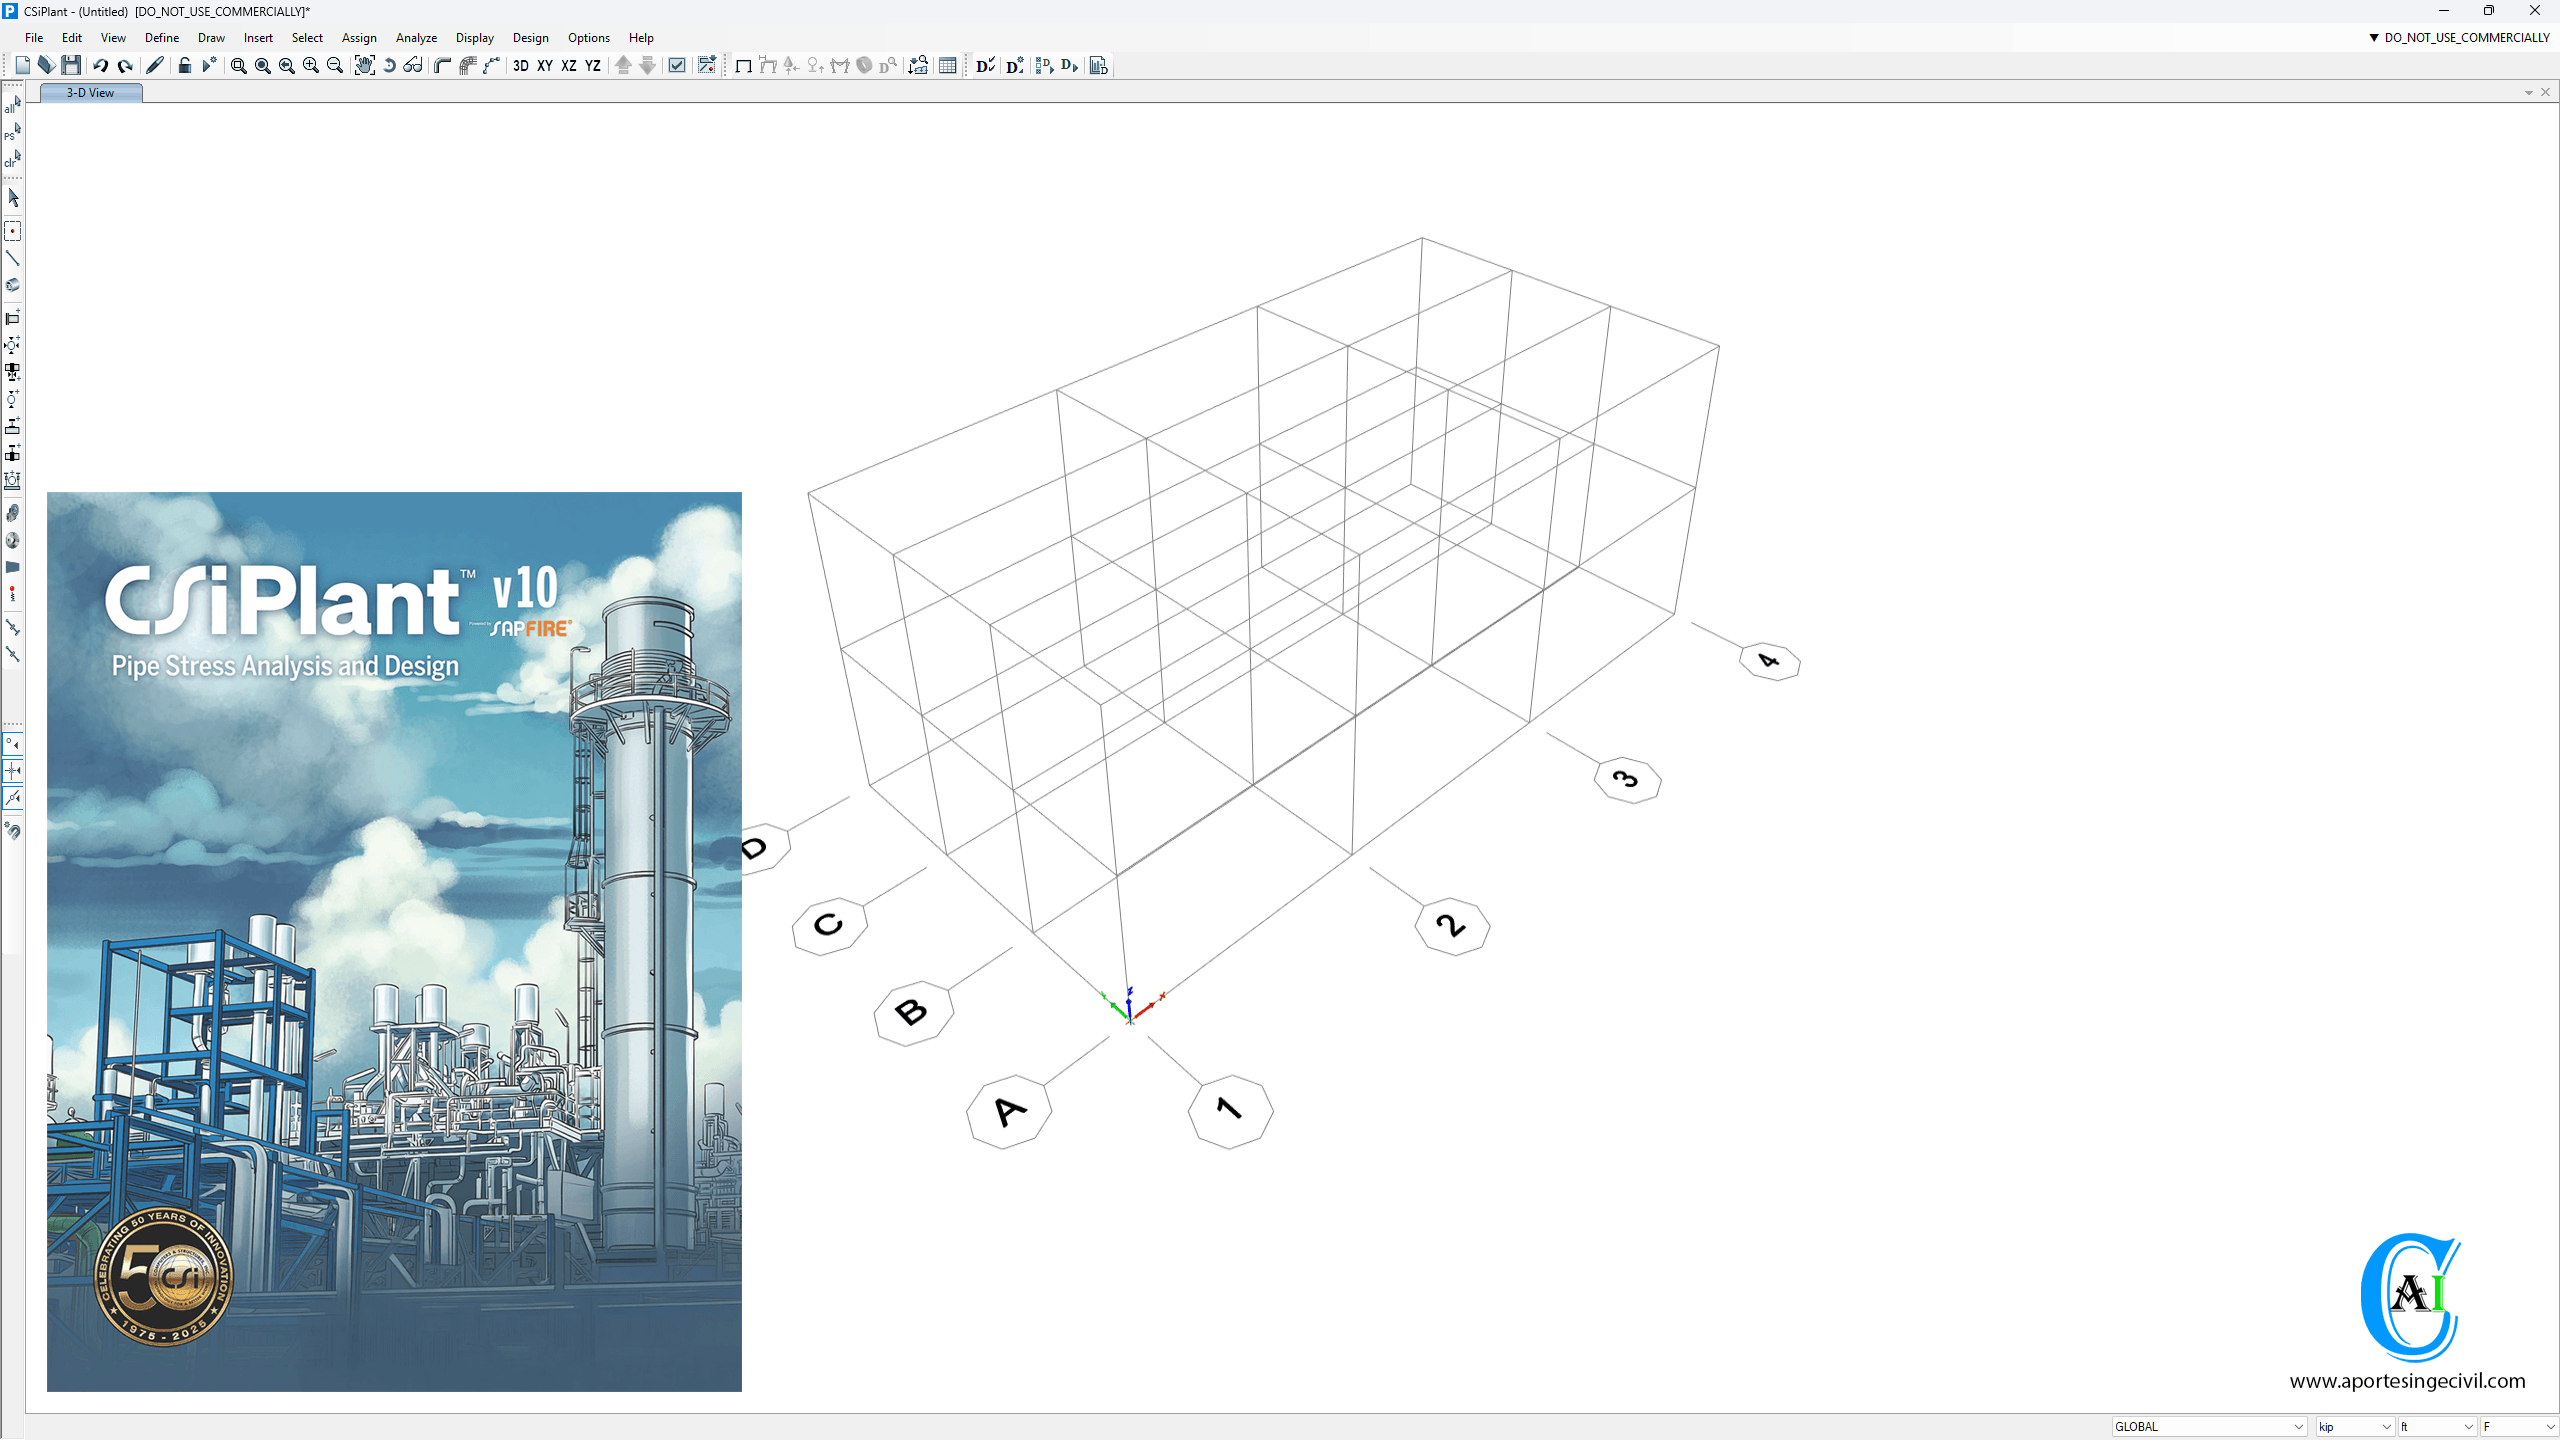Image resolution: width=2560 pixels, height=1440 pixels.
Task: Toggle the snap to points button
Action: (13, 744)
